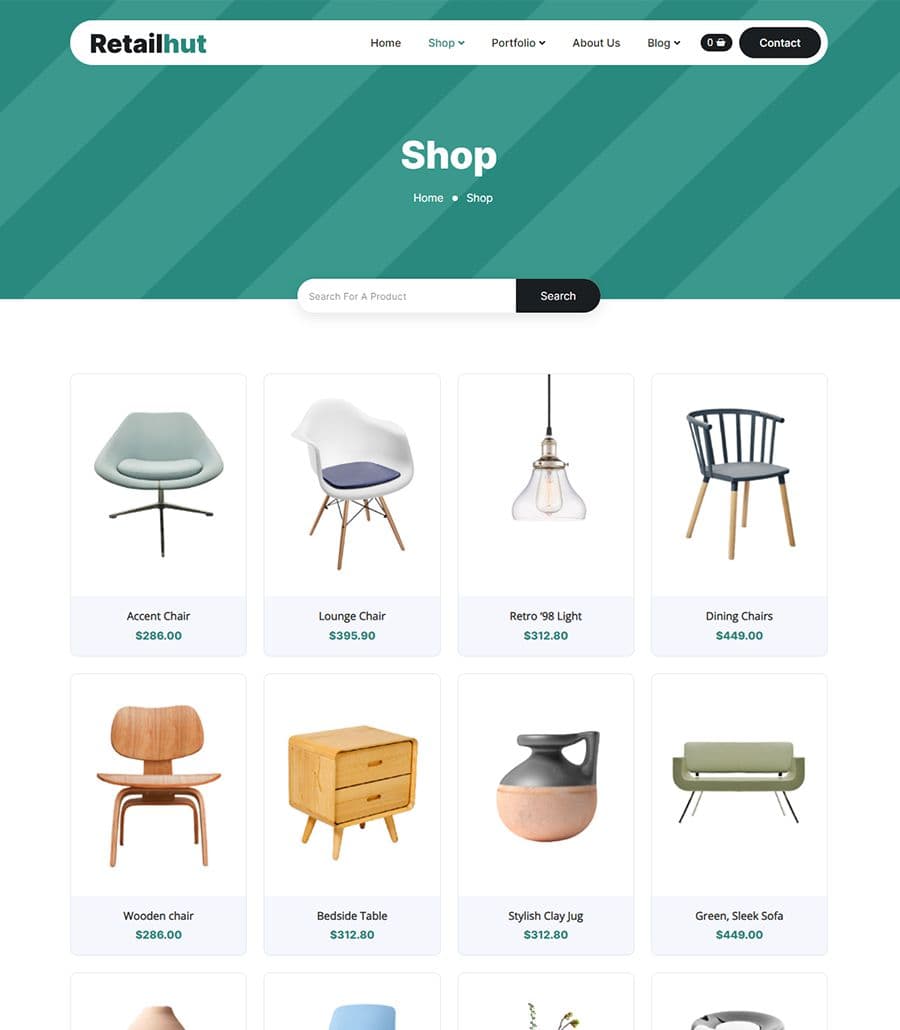Expand the Blog dropdown menu
This screenshot has width=900, height=1030.
[664, 43]
